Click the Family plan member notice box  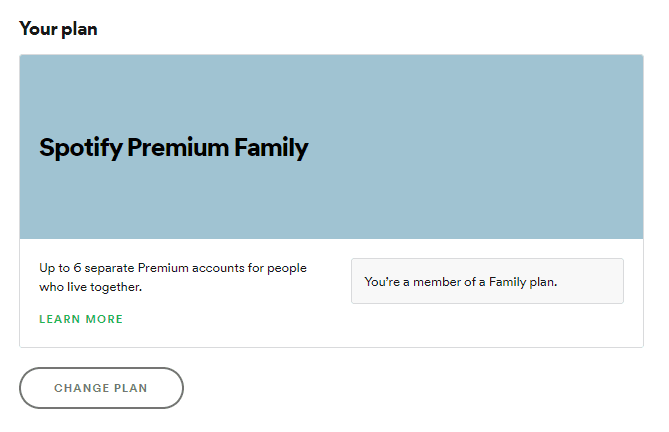(487, 281)
